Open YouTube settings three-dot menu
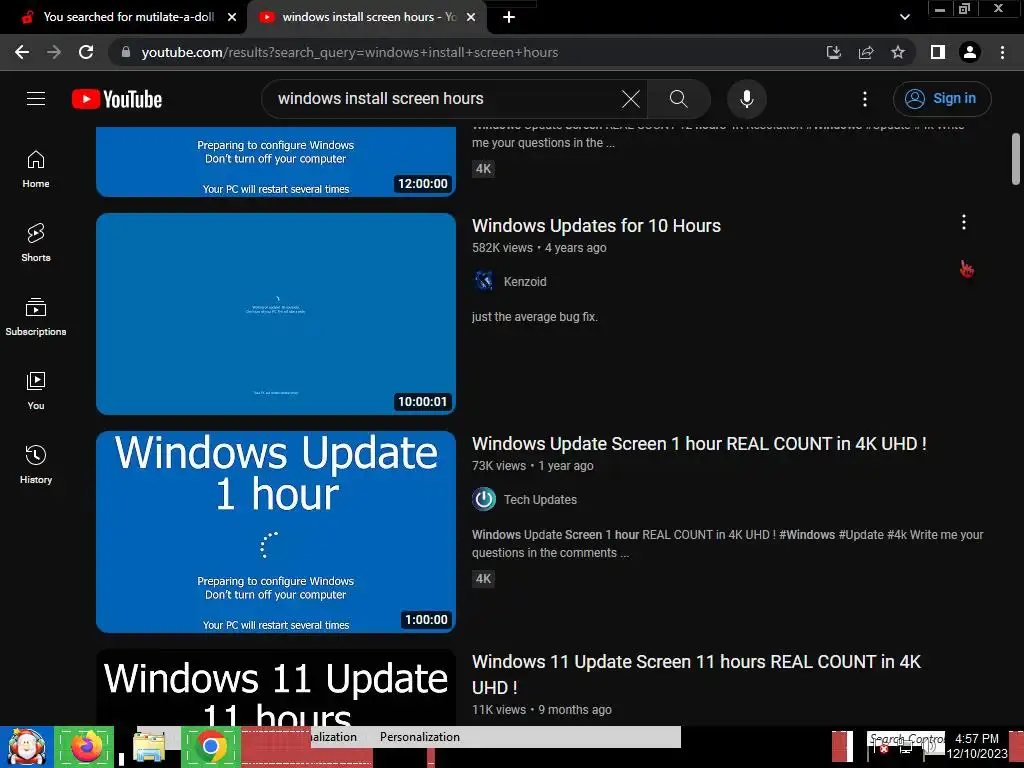Screen dimensions: 1024x768 click(865, 99)
